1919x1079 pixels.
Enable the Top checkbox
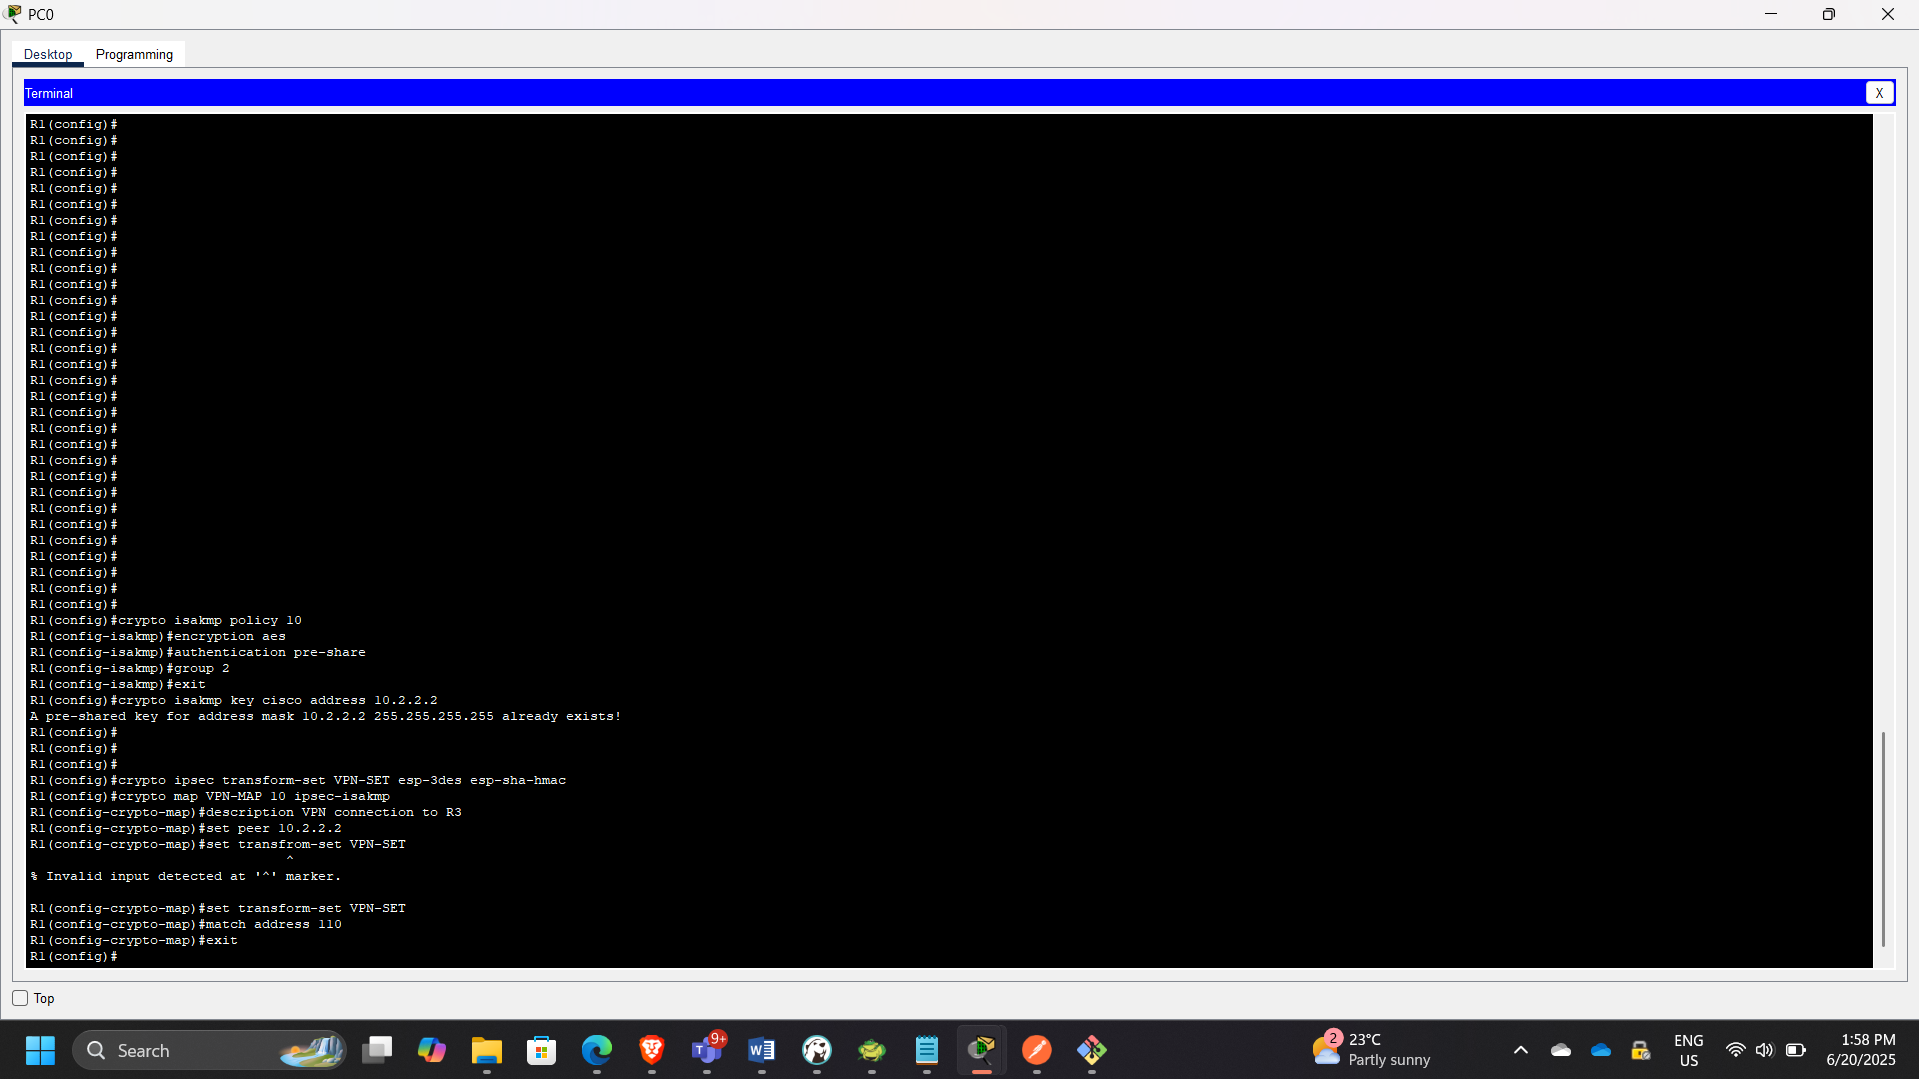point(19,997)
